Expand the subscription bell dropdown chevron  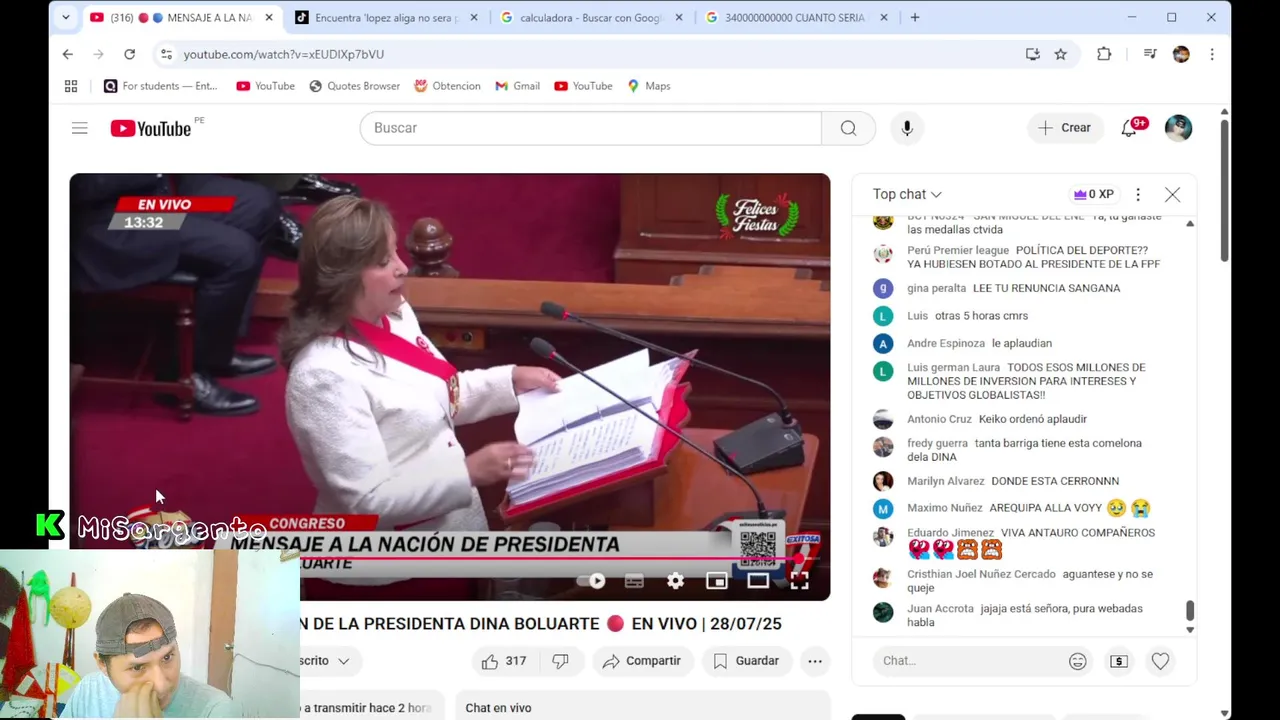[x=343, y=661]
